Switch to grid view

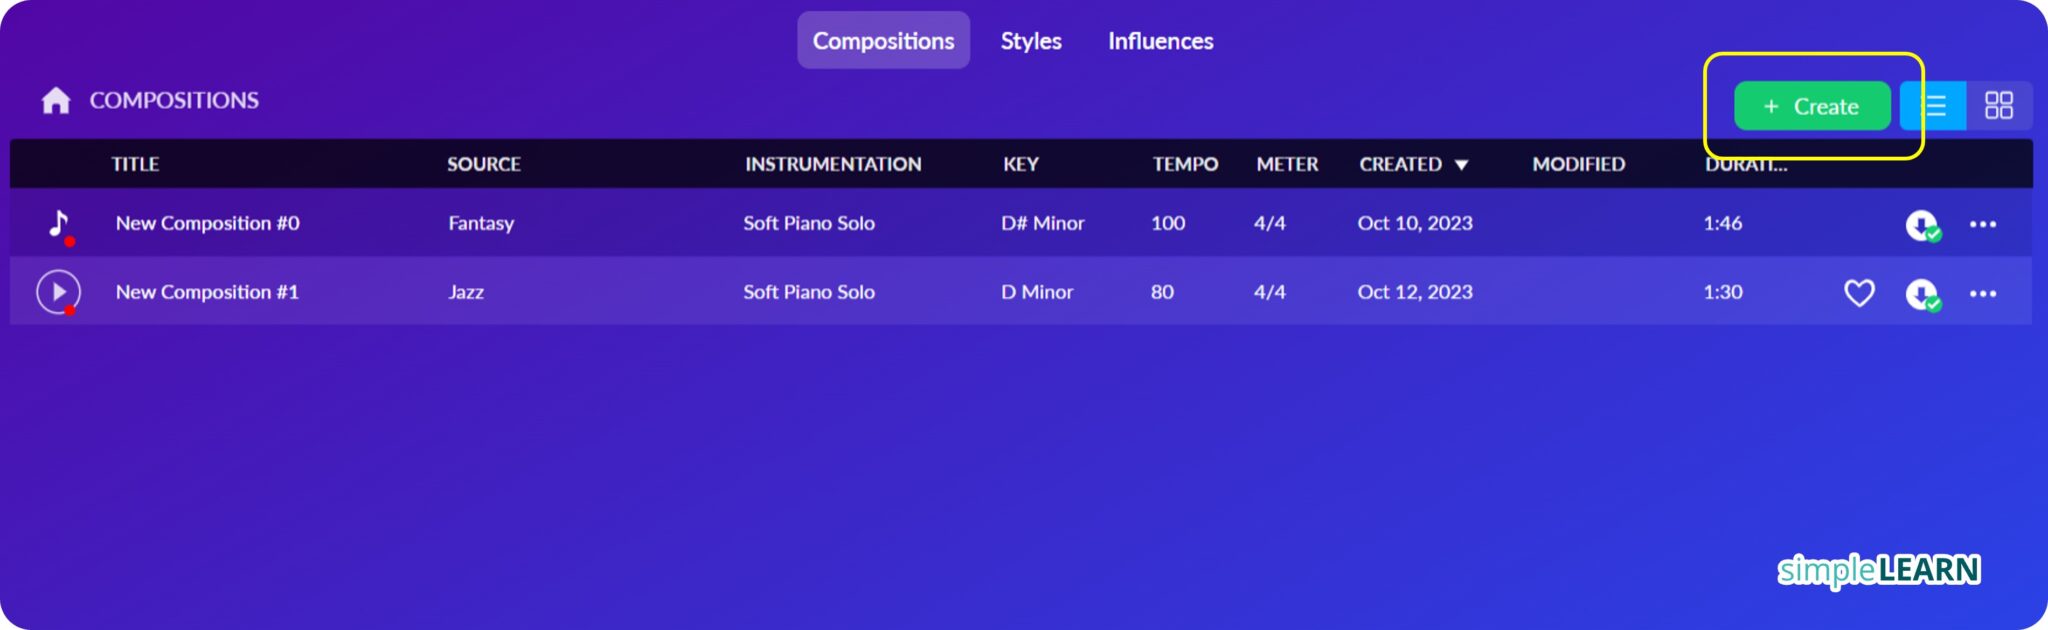[x=1999, y=106]
